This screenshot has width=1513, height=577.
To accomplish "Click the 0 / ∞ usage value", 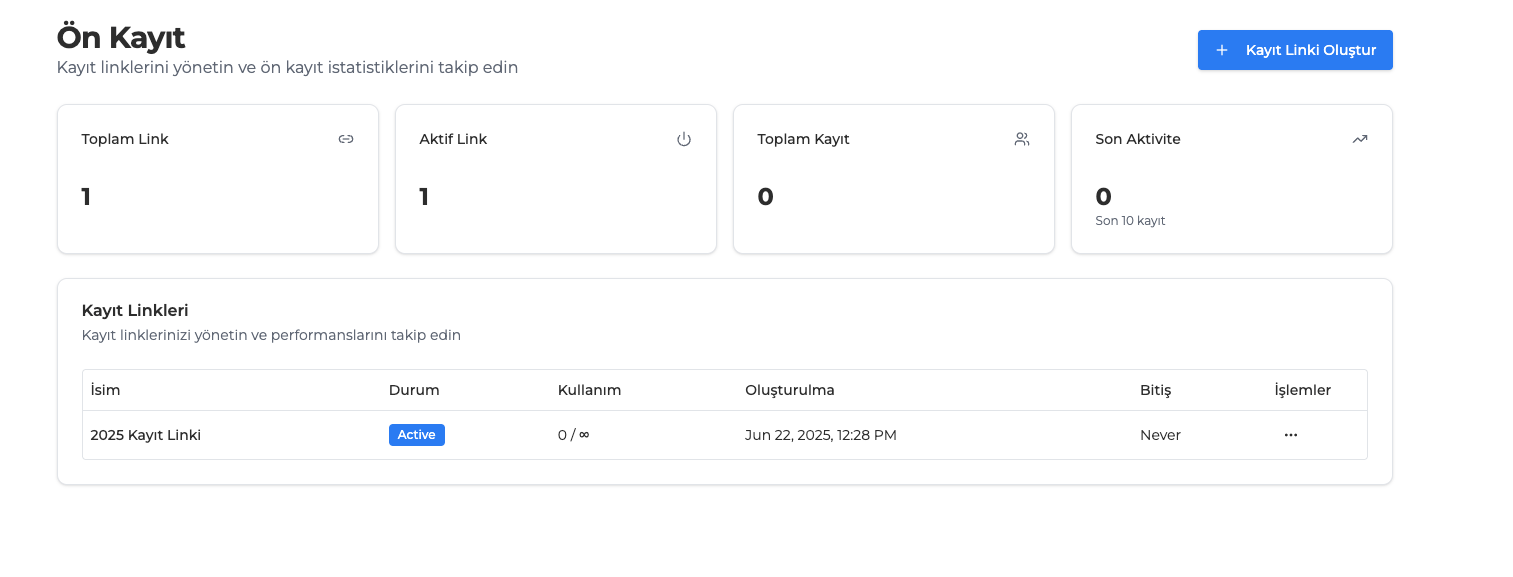I will pyautogui.click(x=573, y=435).
